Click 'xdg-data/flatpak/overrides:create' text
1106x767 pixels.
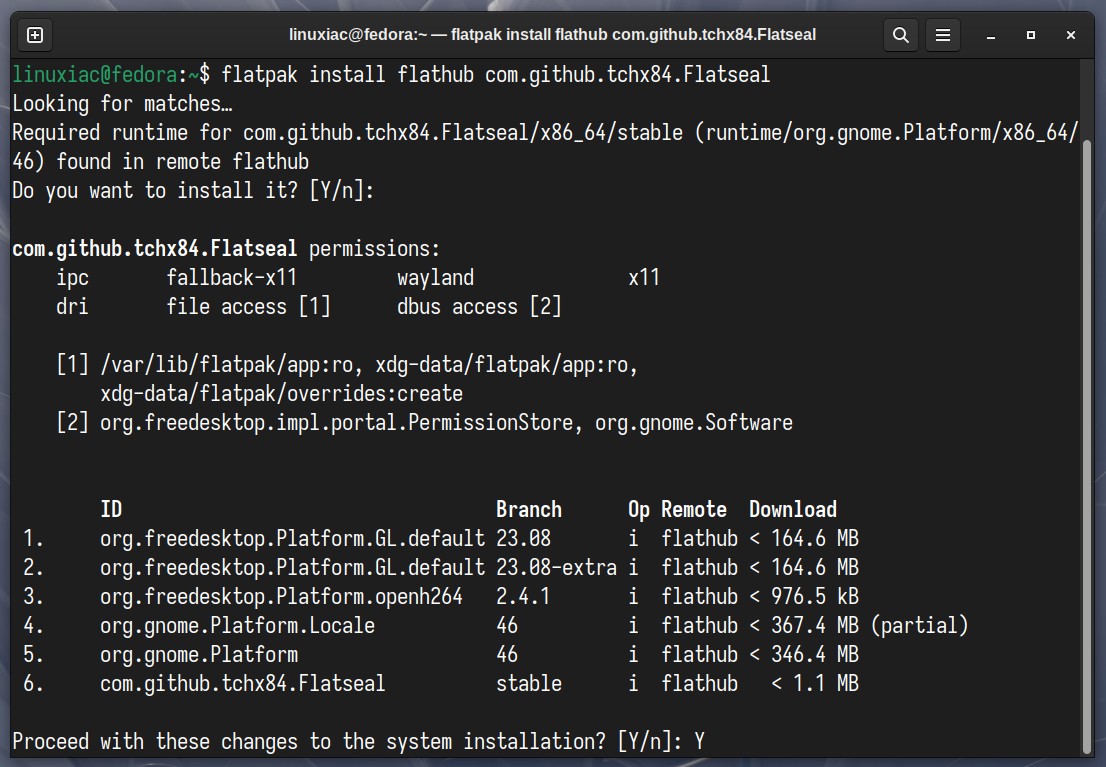tap(281, 394)
